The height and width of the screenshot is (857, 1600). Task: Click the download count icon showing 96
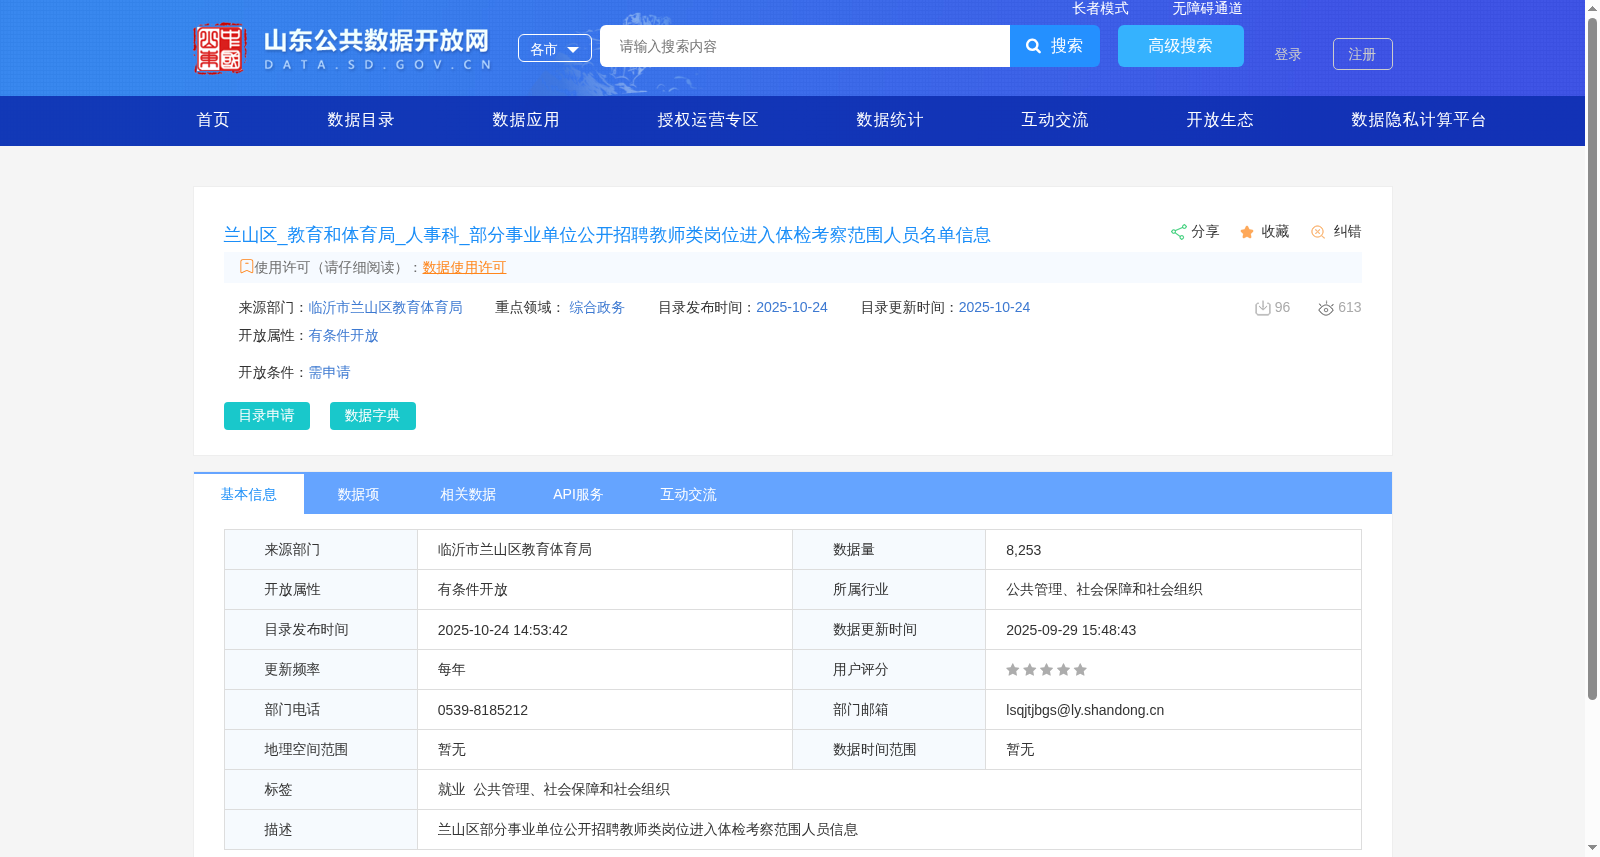click(1263, 308)
